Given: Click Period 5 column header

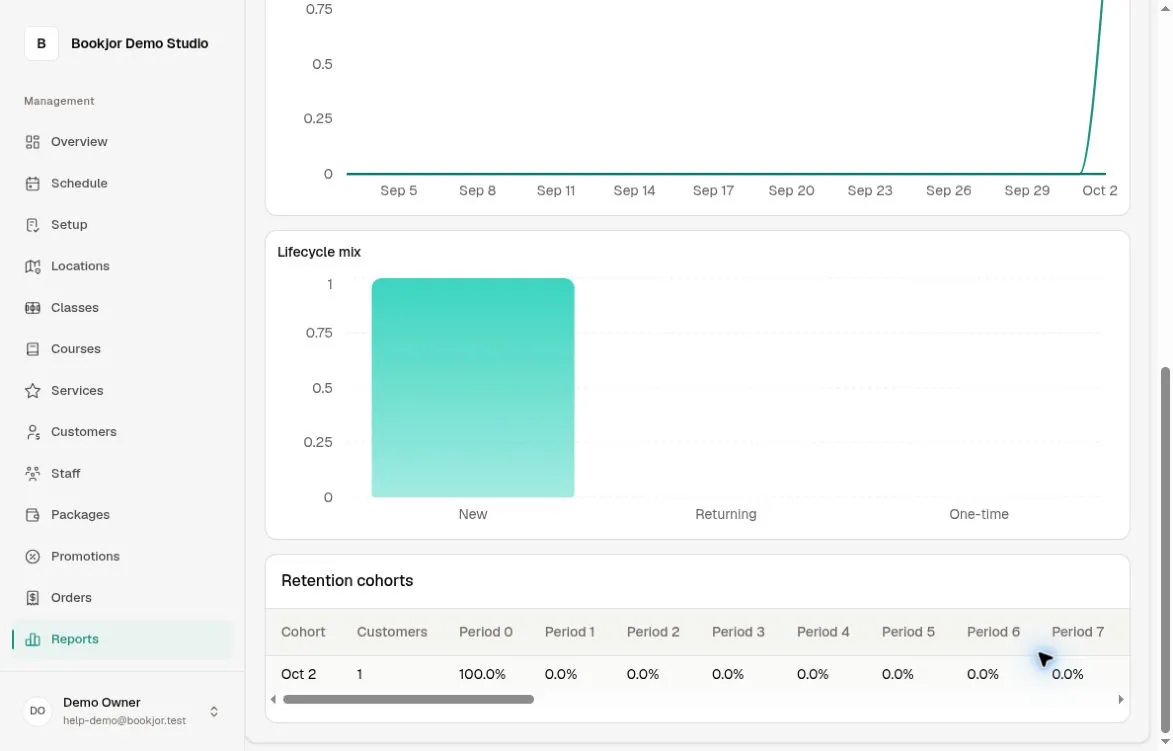Looking at the screenshot, I should coord(908,632).
